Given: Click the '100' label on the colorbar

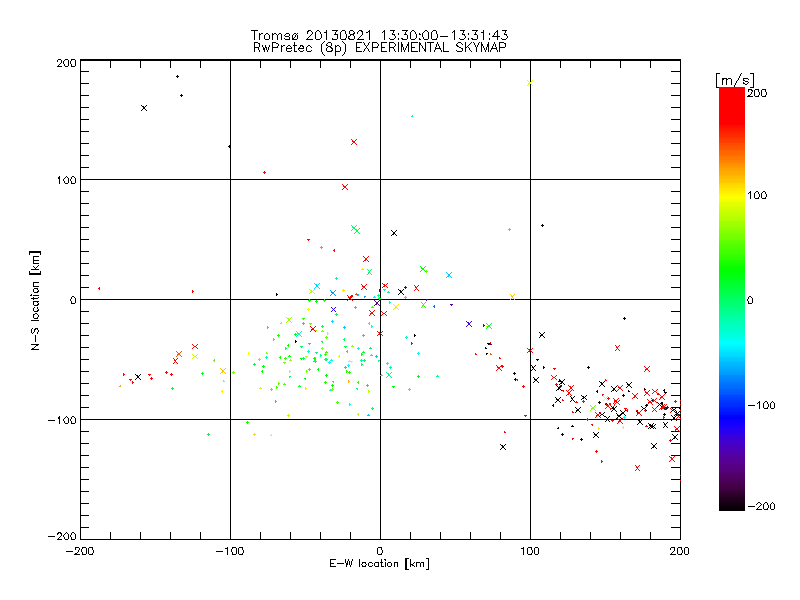Looking at the screenshot, I should [x=757, y=195].
